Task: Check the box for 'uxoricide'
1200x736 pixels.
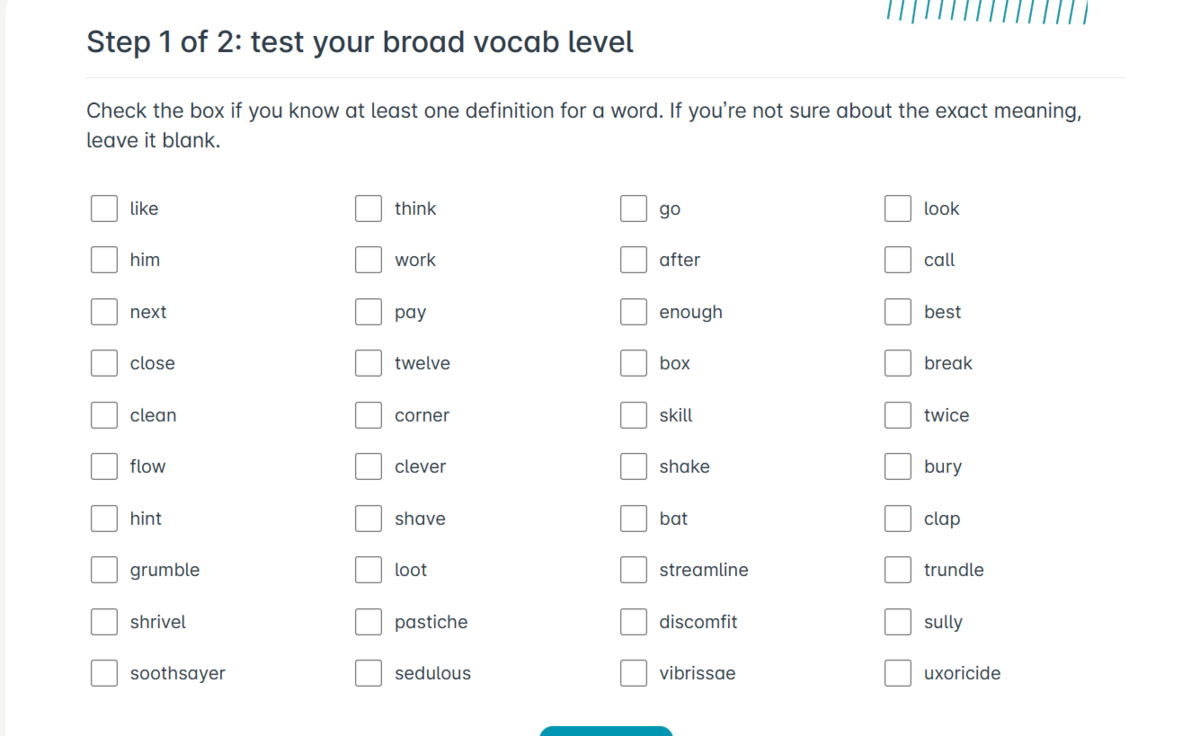Action: click(x=898, y=673)
